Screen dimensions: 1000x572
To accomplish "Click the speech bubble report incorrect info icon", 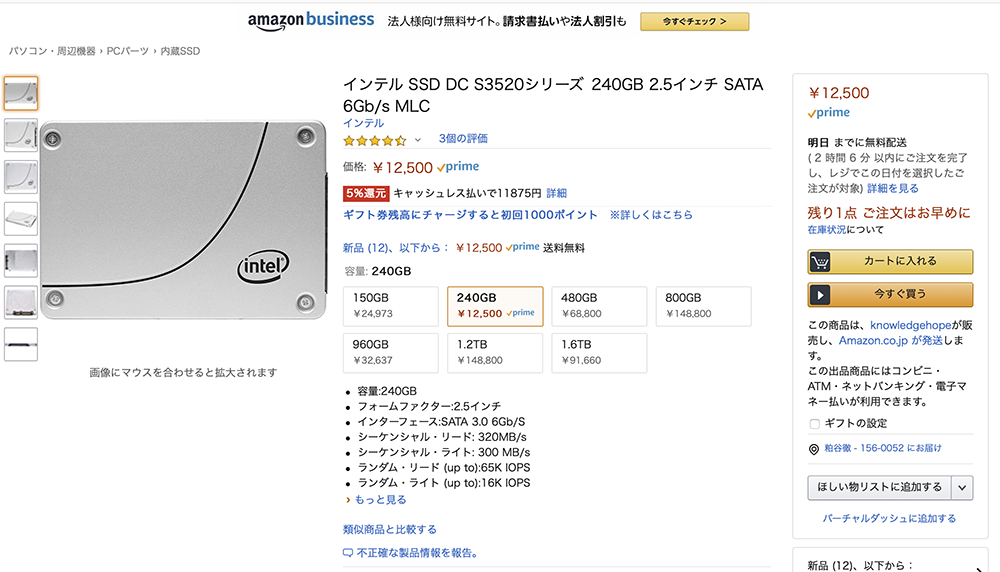I will point(347,552).
